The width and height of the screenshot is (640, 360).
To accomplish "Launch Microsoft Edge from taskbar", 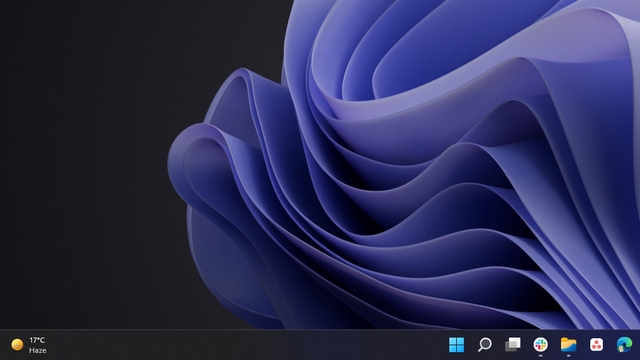I will (x=624, y=344).
